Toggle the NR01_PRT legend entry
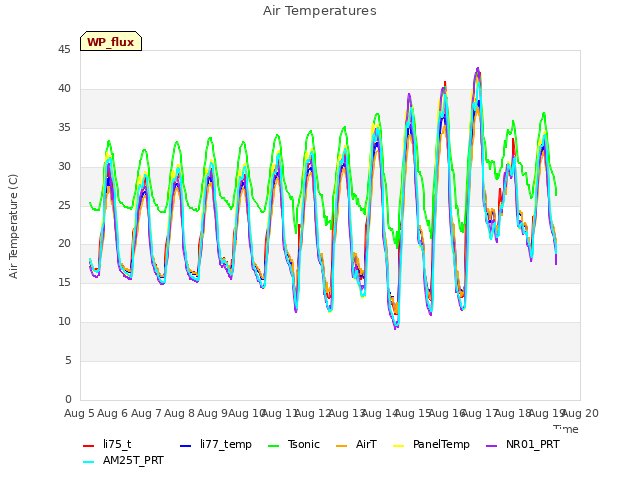This screenshot has height=480, width=640. (522, 444)
